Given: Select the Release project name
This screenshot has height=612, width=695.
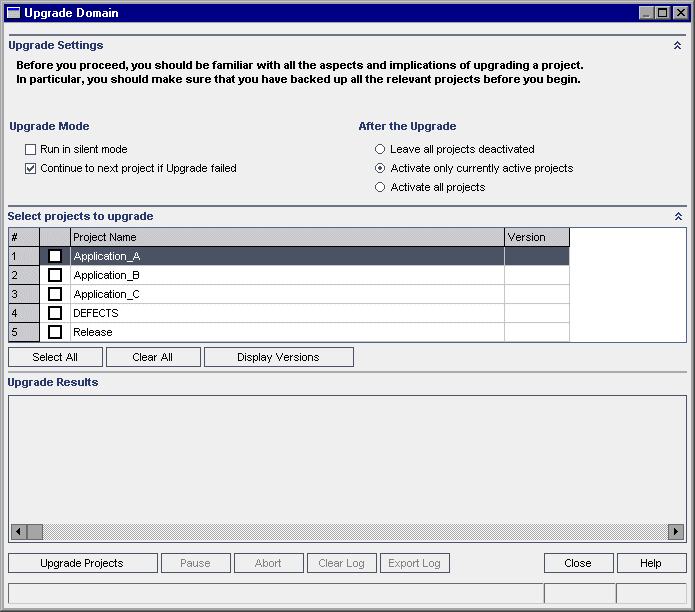Looking at the screenshot, I should point(93,332).
